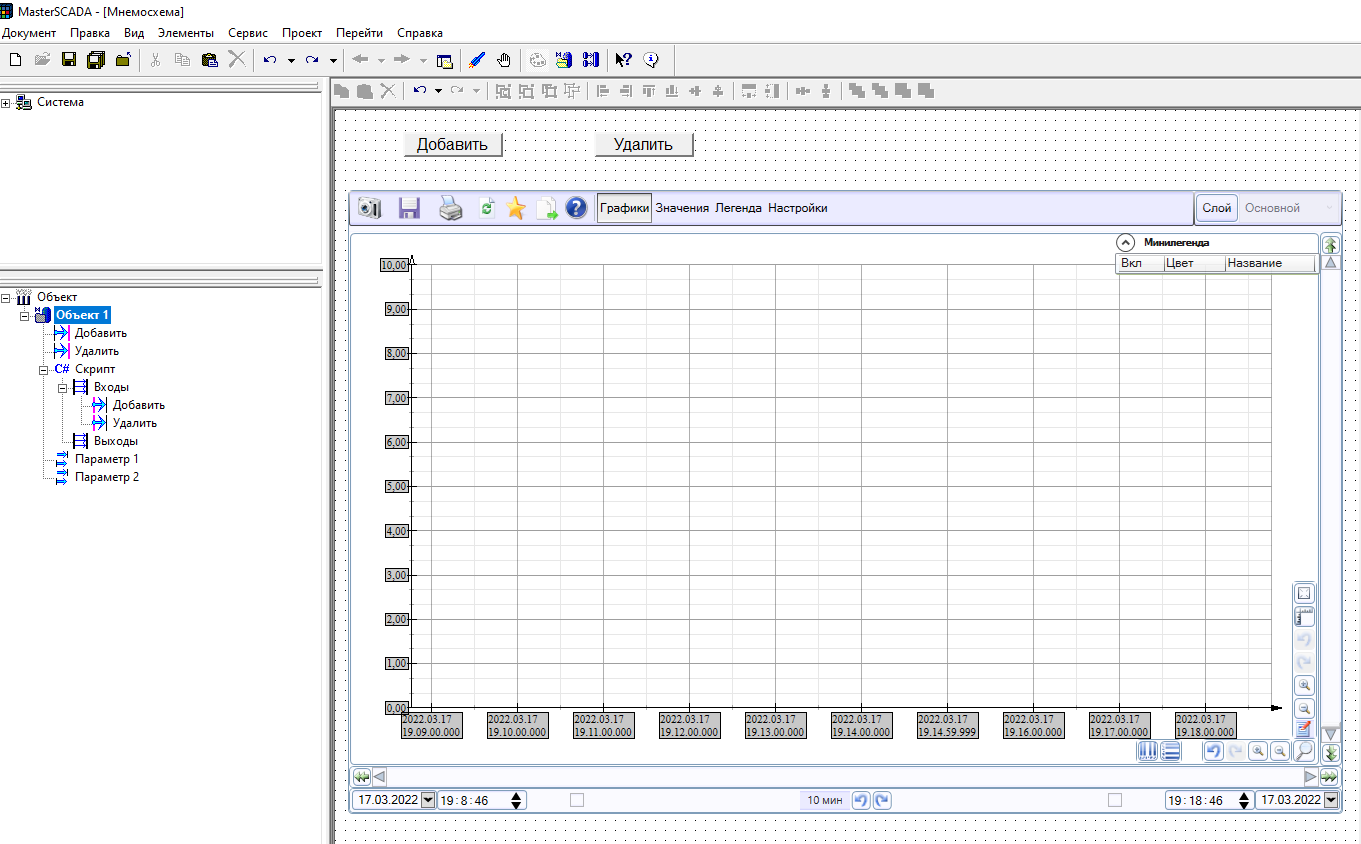Switch to the Значения tab
The image size is (1361, 844).
[682, 208]
